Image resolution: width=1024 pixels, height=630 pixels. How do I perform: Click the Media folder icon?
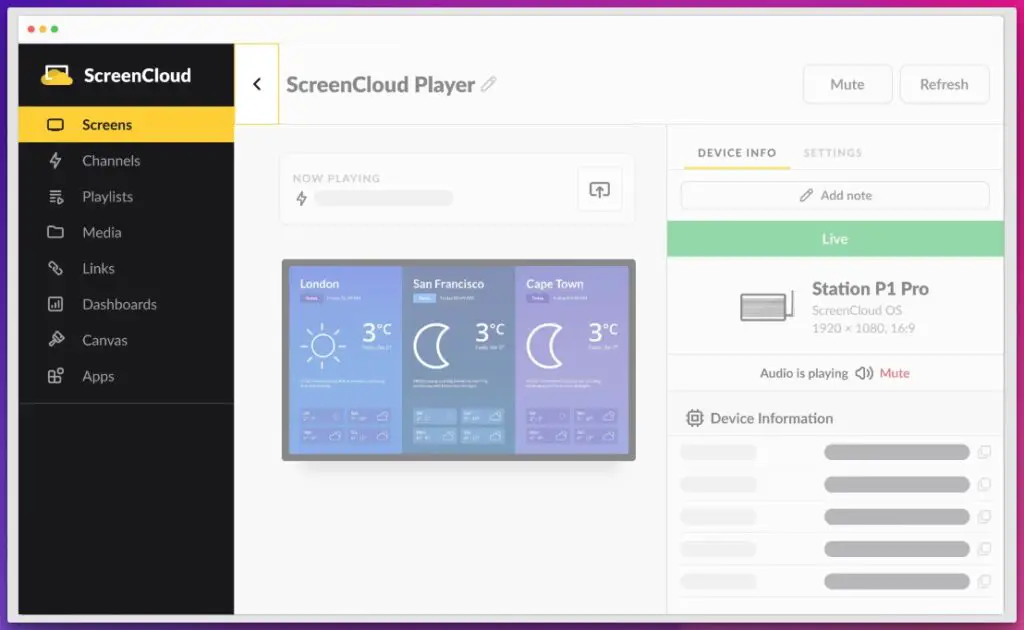(56, 232)
